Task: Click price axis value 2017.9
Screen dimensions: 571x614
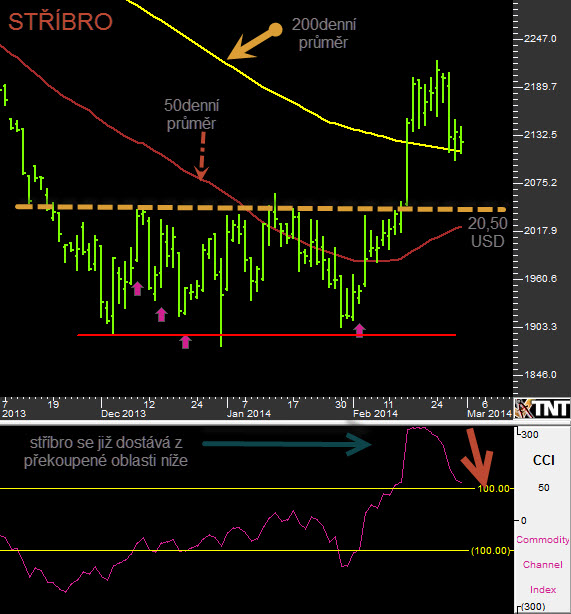Action: [x=540, y=231]
